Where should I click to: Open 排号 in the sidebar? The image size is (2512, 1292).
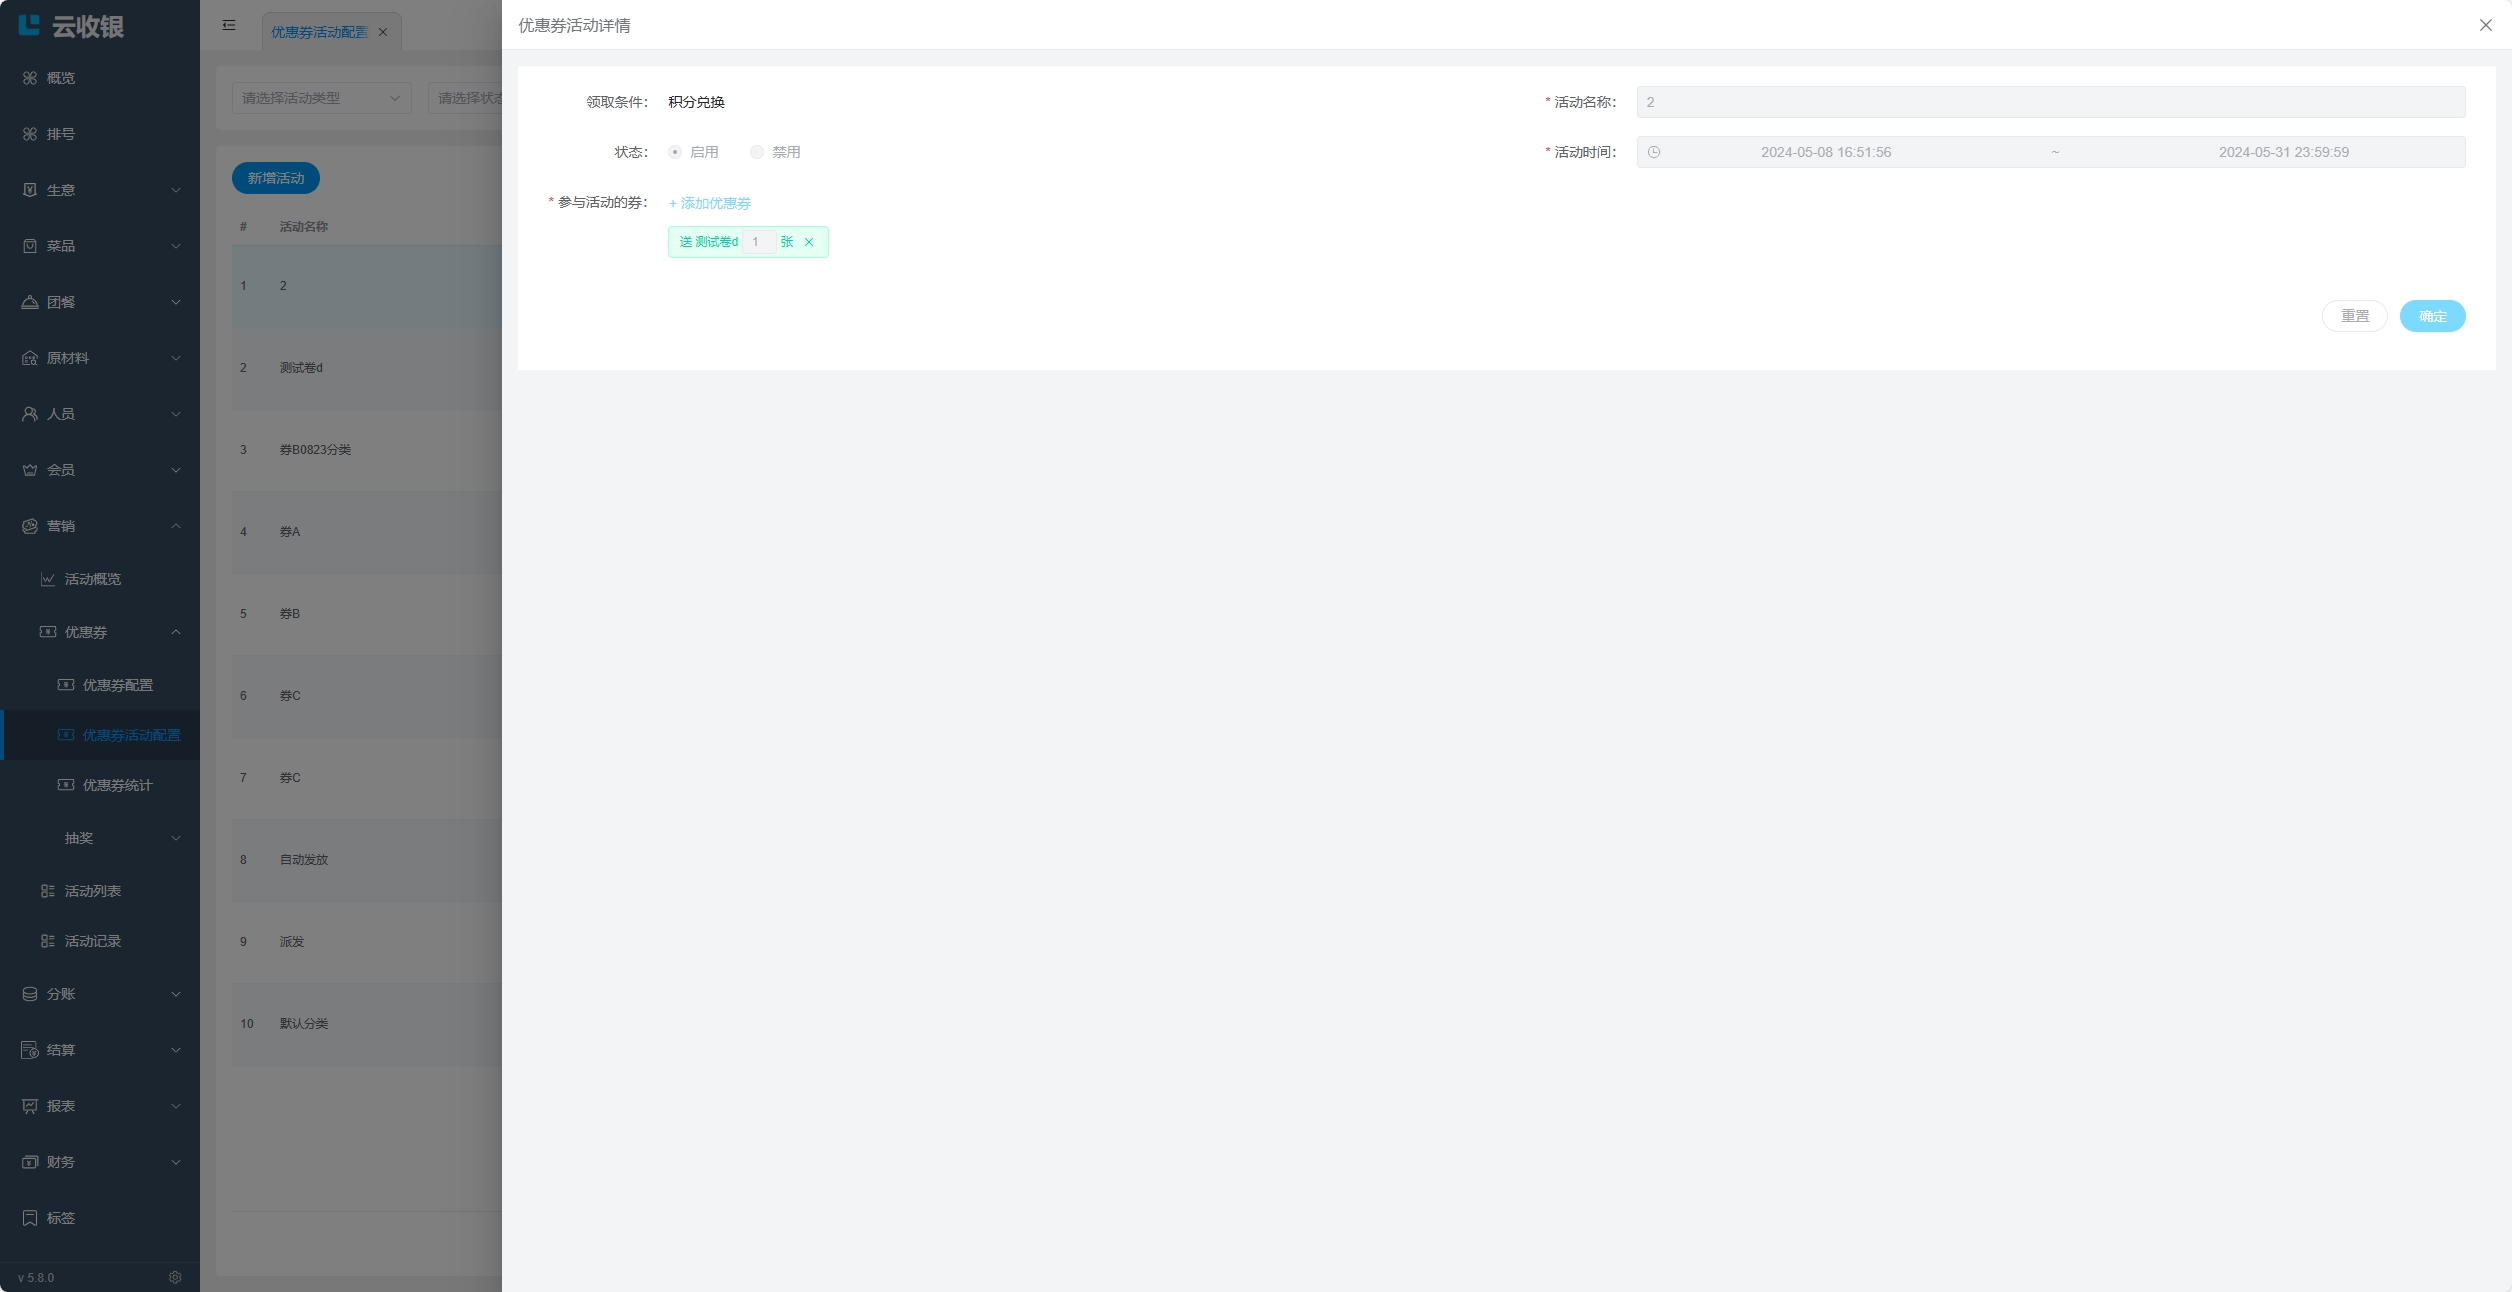tap(60, 134)
